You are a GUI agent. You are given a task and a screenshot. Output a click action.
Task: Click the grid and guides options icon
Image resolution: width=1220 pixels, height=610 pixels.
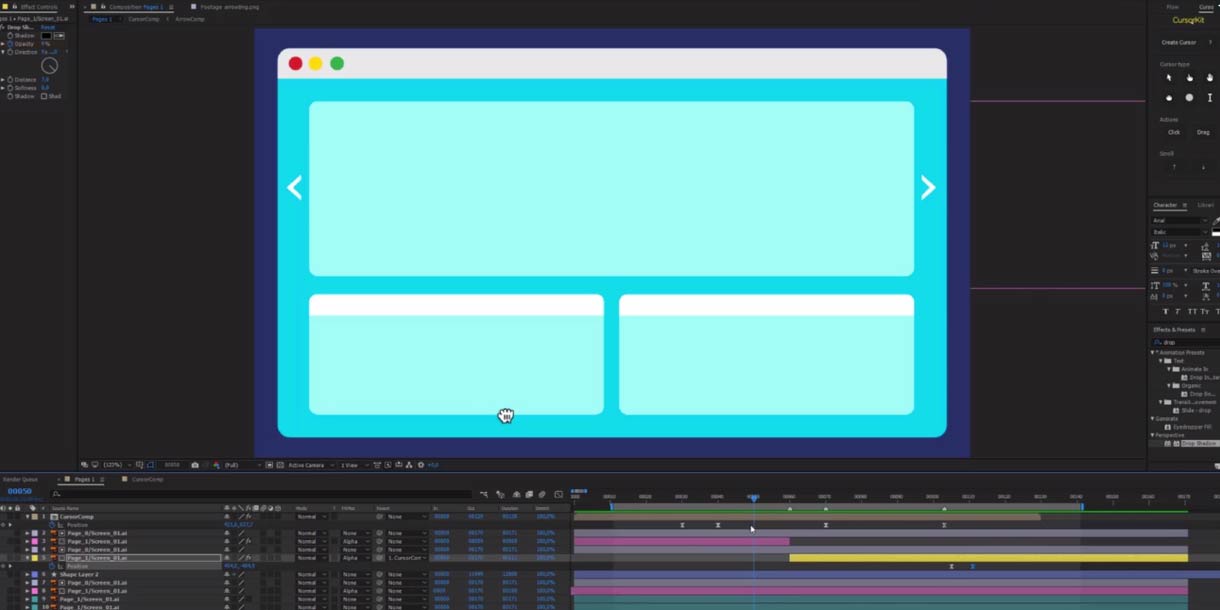(x=139, y=465)
